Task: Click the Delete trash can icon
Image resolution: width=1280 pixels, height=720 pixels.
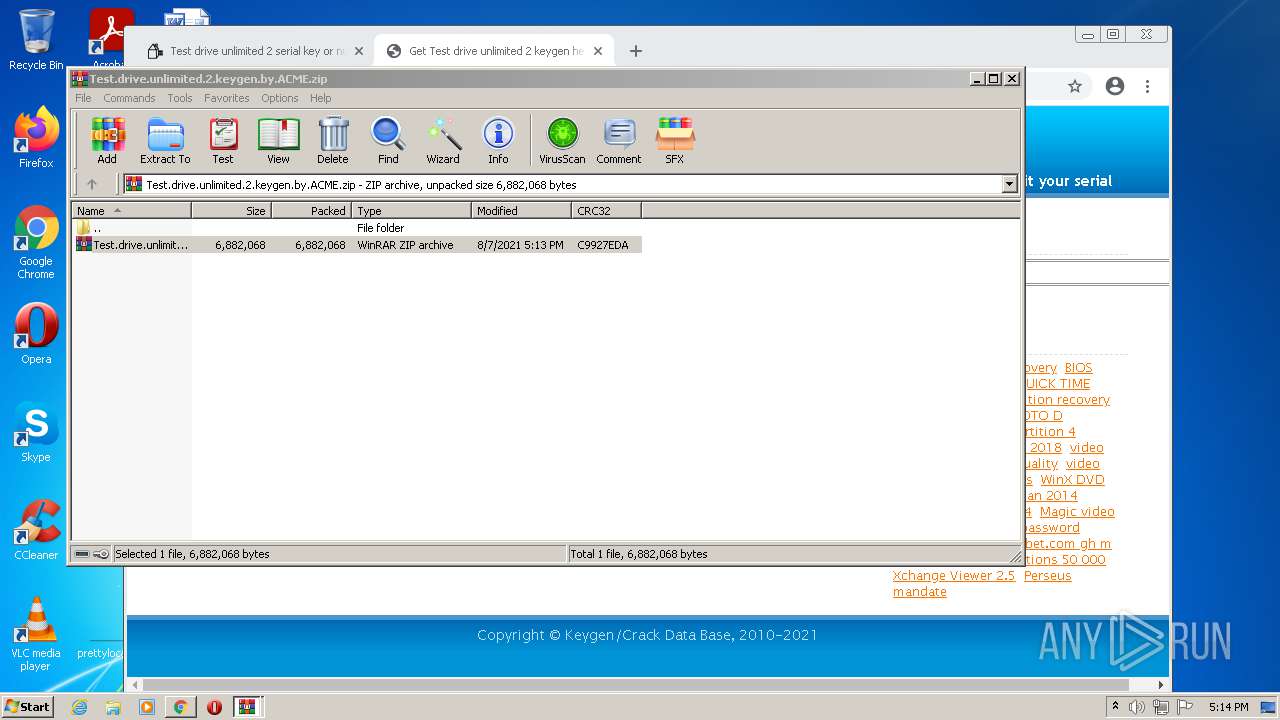Action: tap(333, 140)
